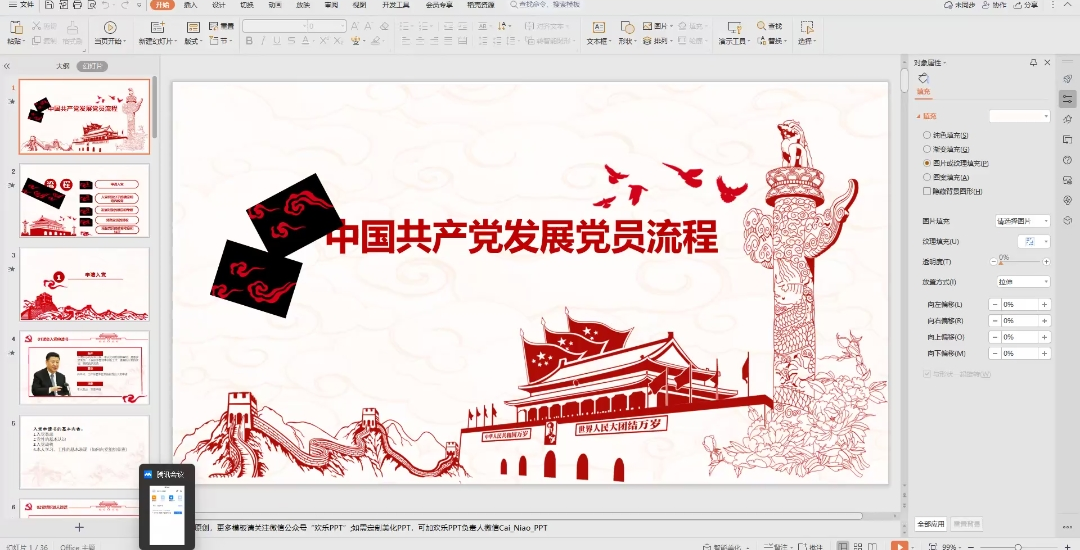Click the Paste (粘贴) icon
The width and height of the screenshot is (1080, 550).
coord(15,28)
